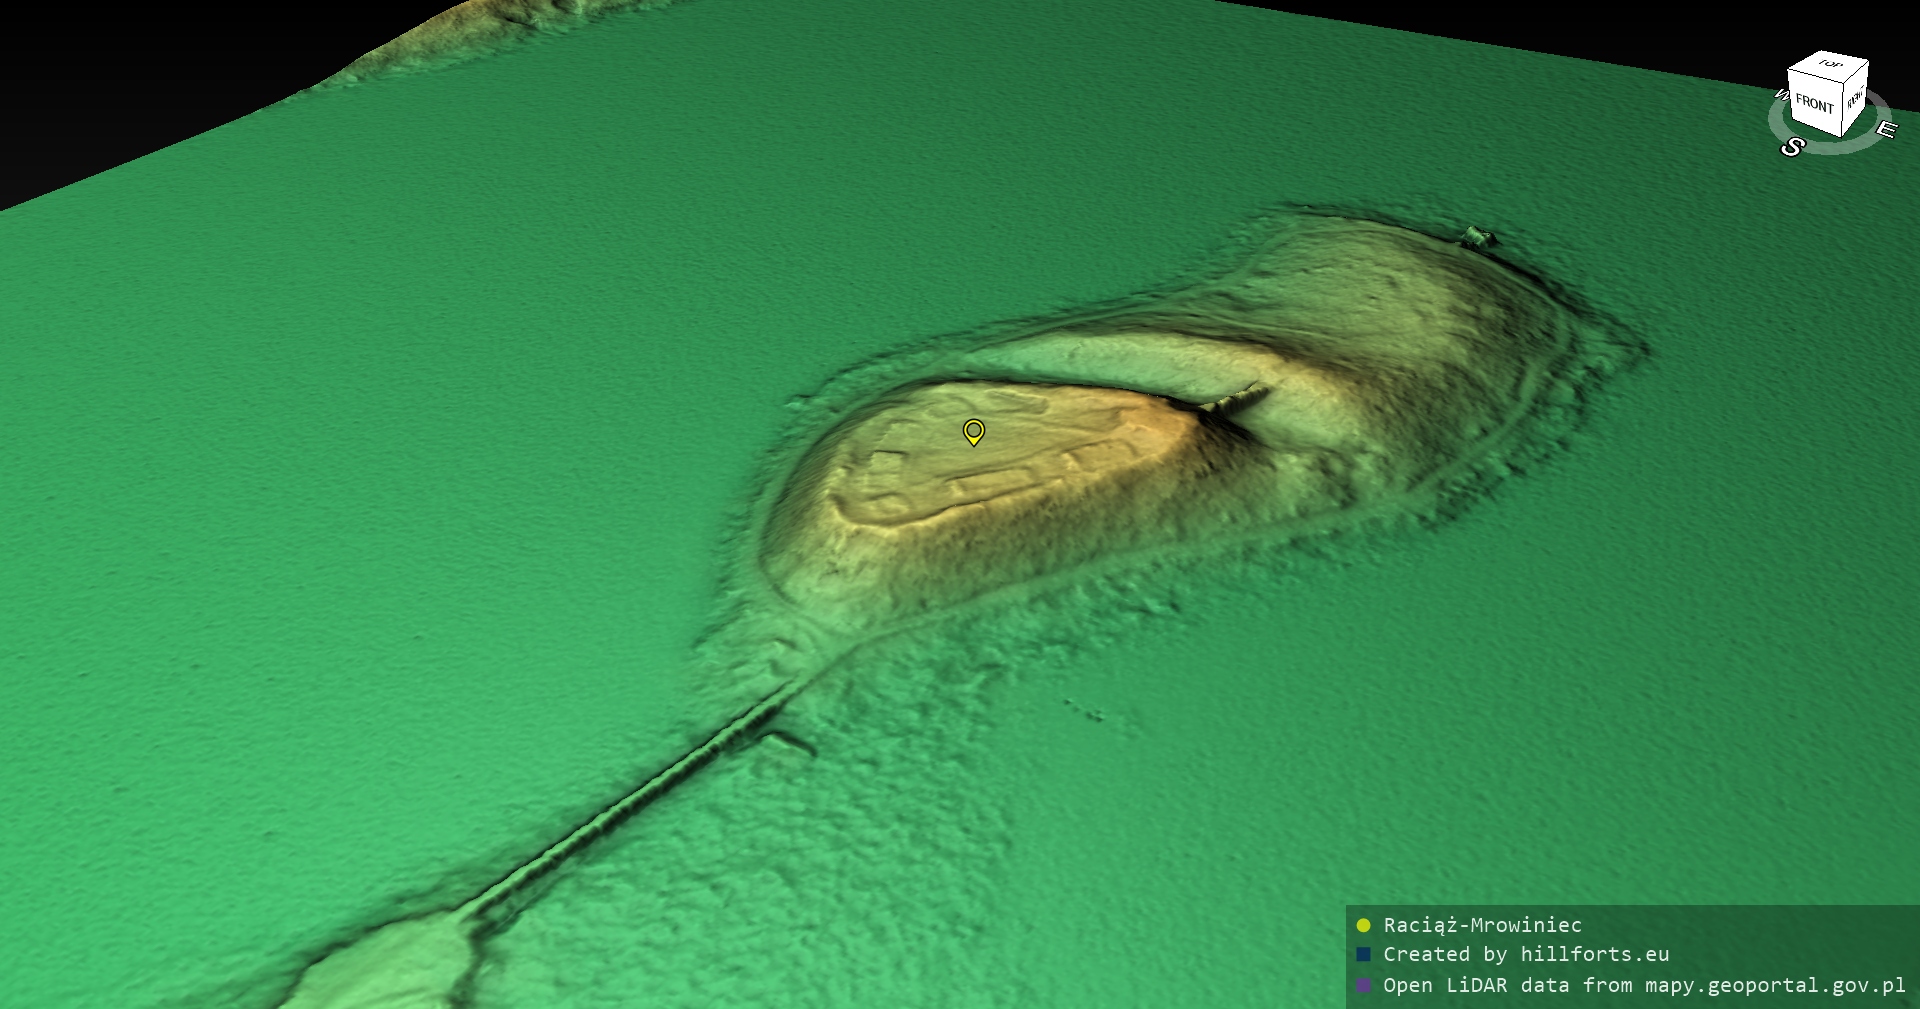Open the Raciąż-Mrowiniec legend label
Viewport: 1920px width, 1009px height.
1482,925
